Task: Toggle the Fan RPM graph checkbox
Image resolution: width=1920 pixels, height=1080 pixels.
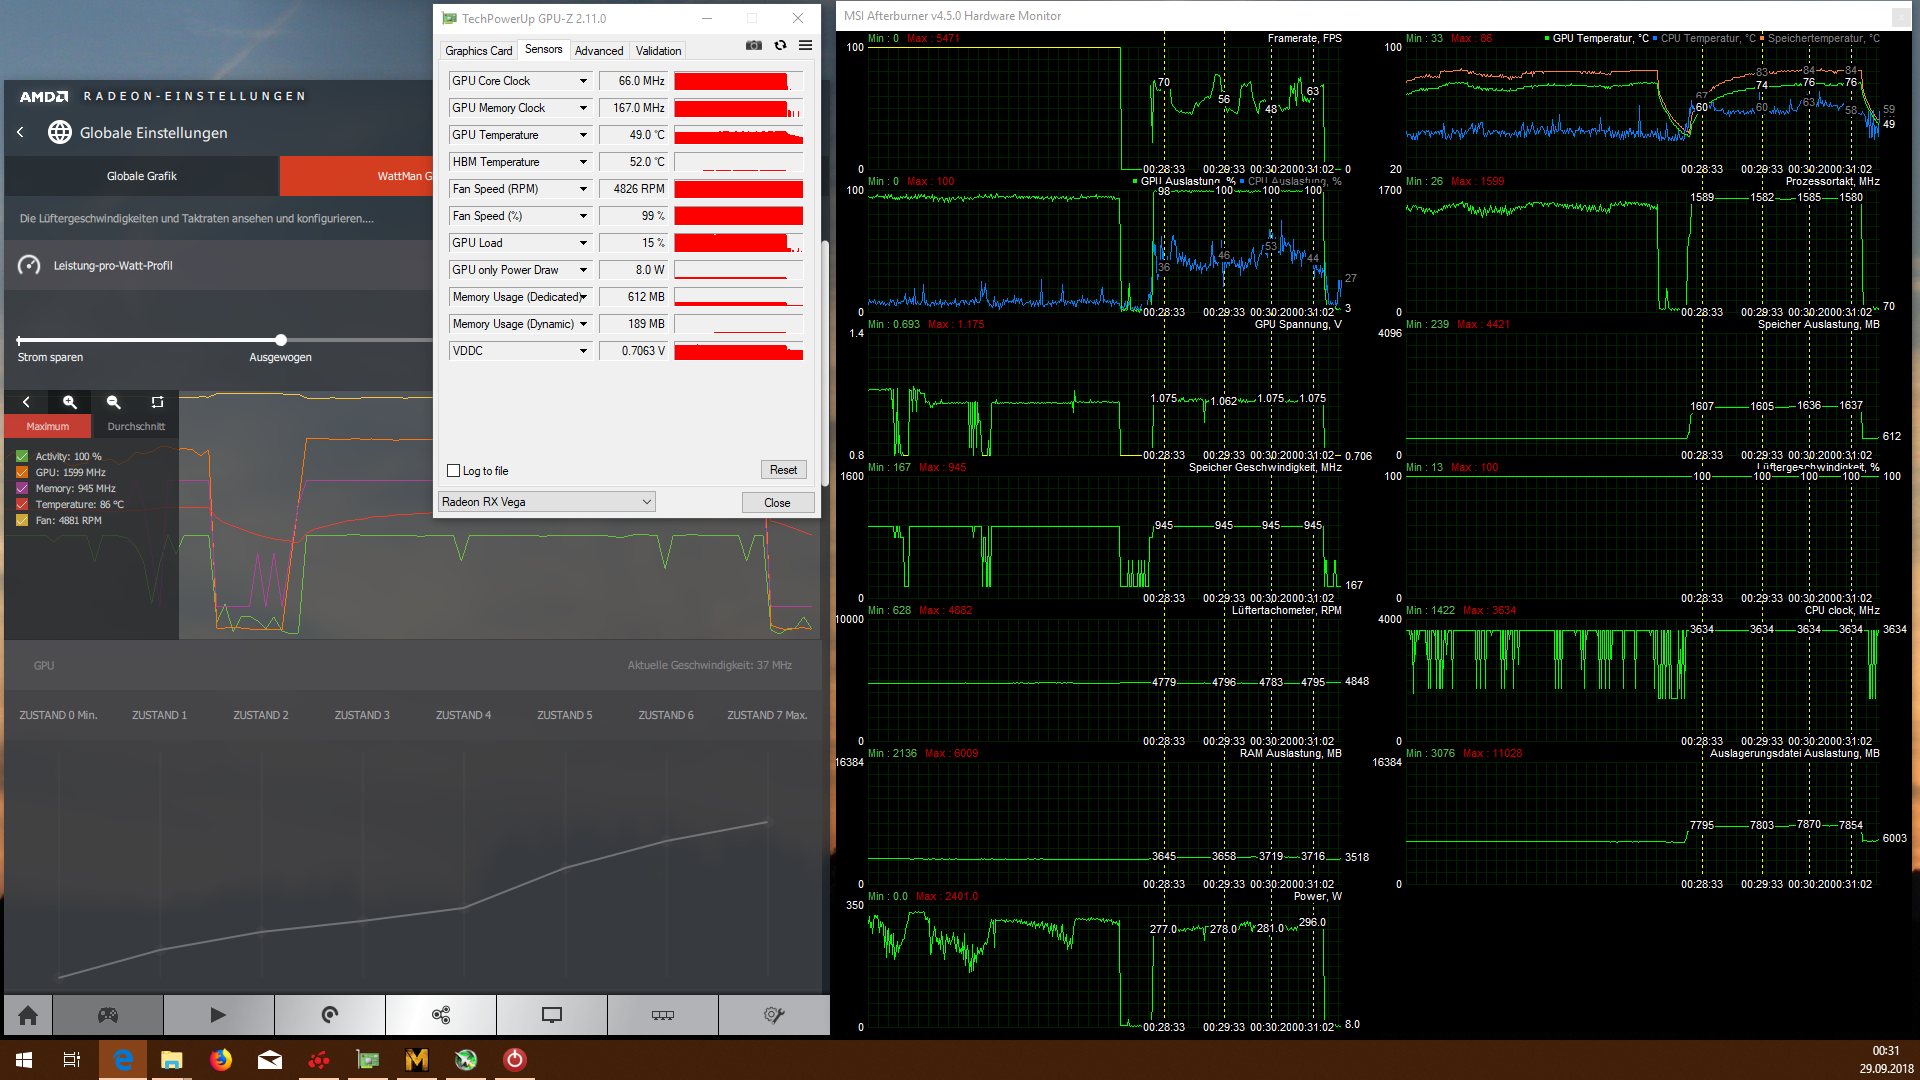Action: pos(22,521)
